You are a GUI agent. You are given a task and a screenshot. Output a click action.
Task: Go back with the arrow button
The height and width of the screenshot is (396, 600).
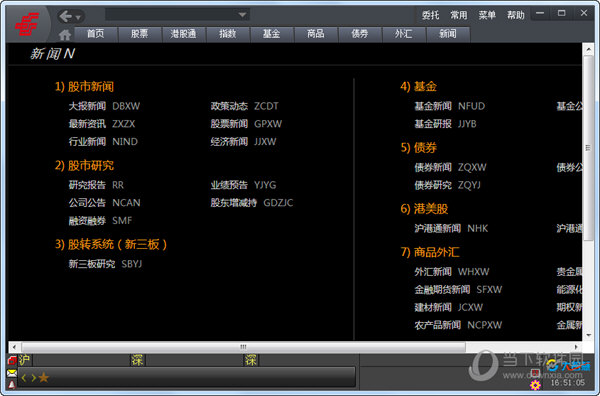tap(66, 16)
